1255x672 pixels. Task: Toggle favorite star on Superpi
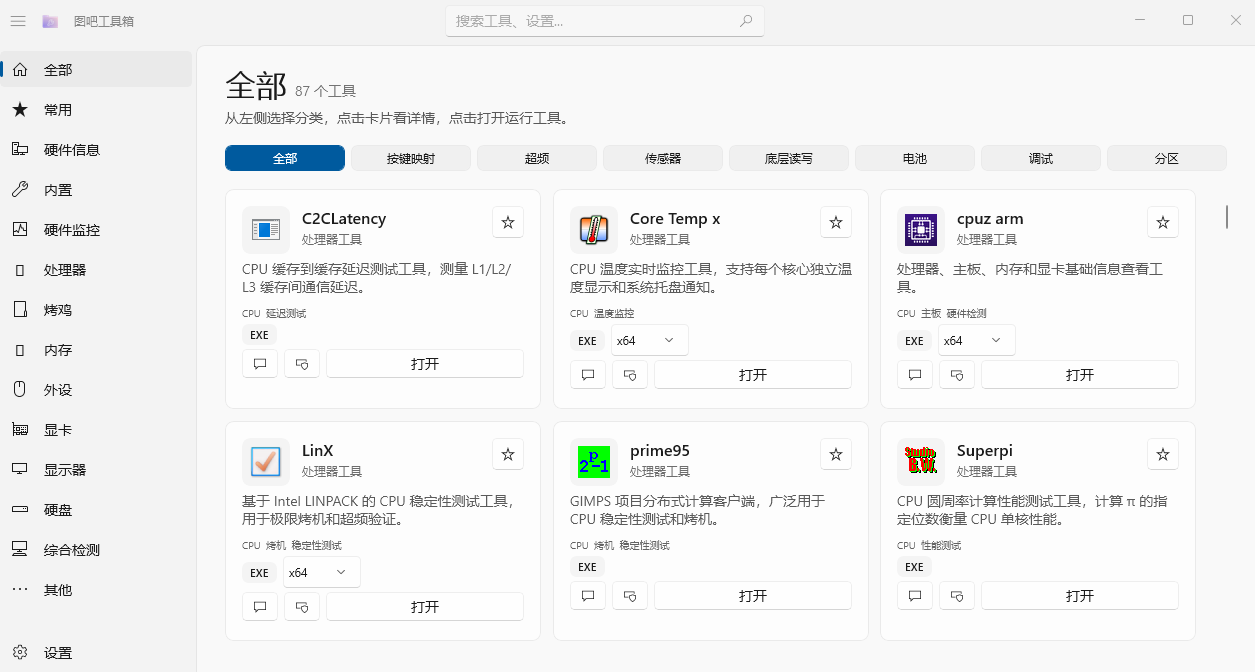(x=1163, y=454)
